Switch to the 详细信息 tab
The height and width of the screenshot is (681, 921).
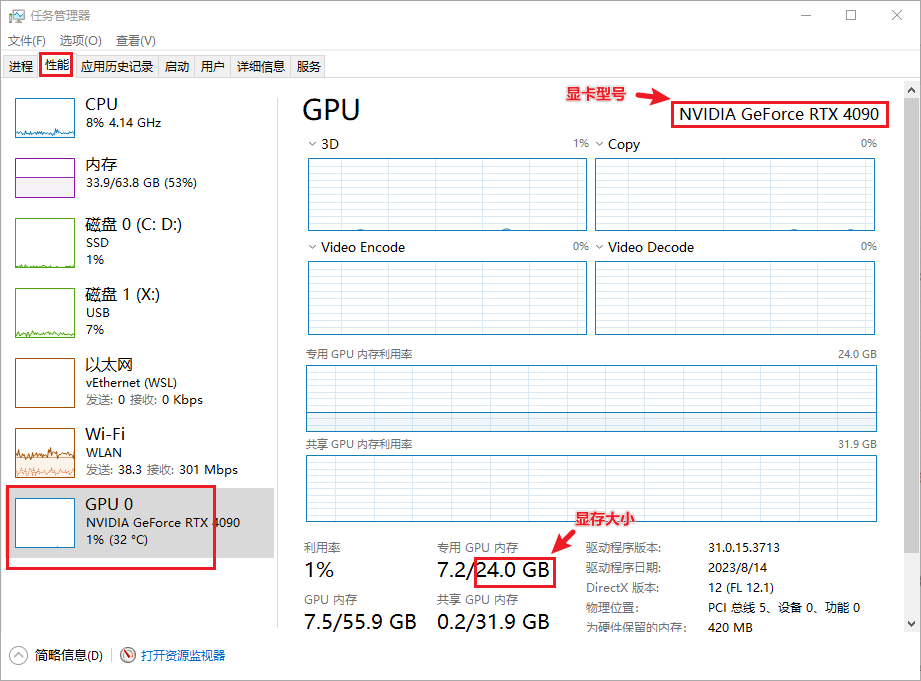click(261, 66)
